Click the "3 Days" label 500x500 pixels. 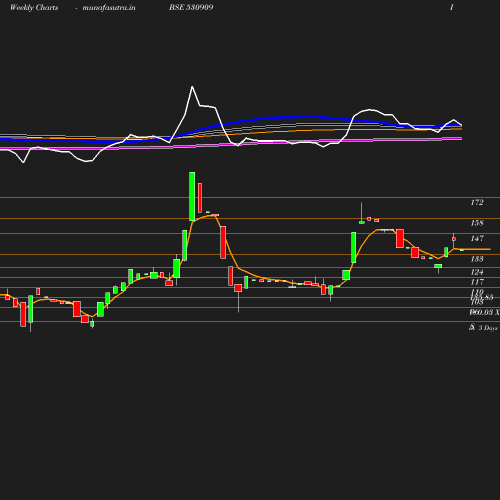488,328
